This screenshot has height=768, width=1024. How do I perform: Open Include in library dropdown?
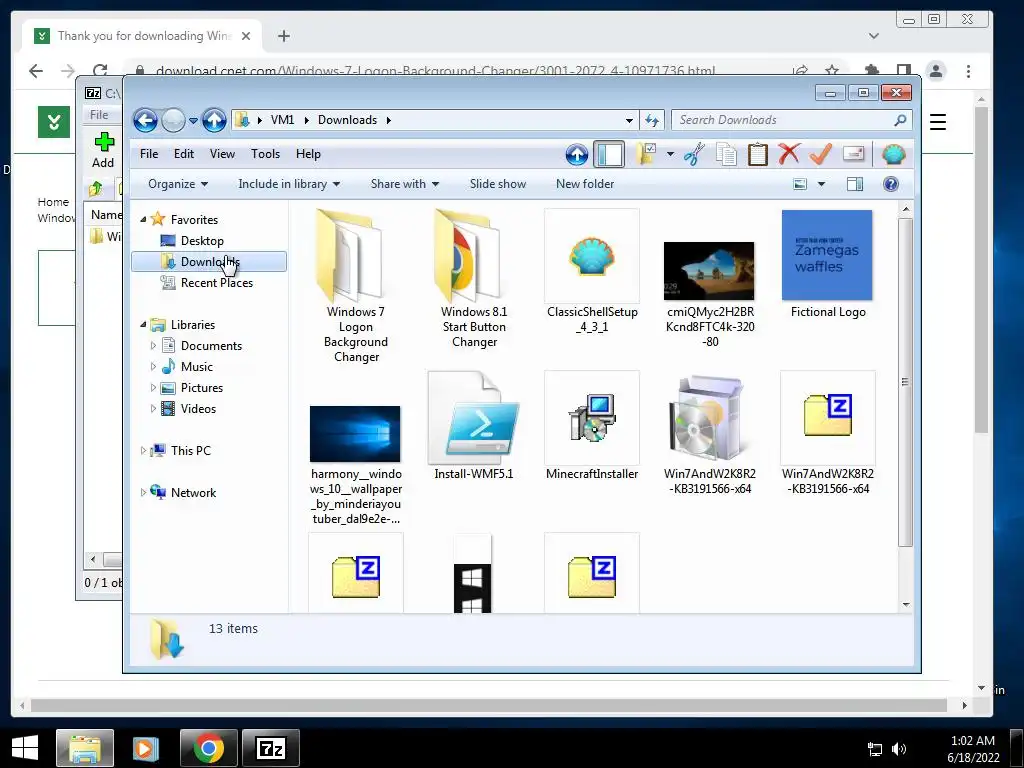[289, 184]
